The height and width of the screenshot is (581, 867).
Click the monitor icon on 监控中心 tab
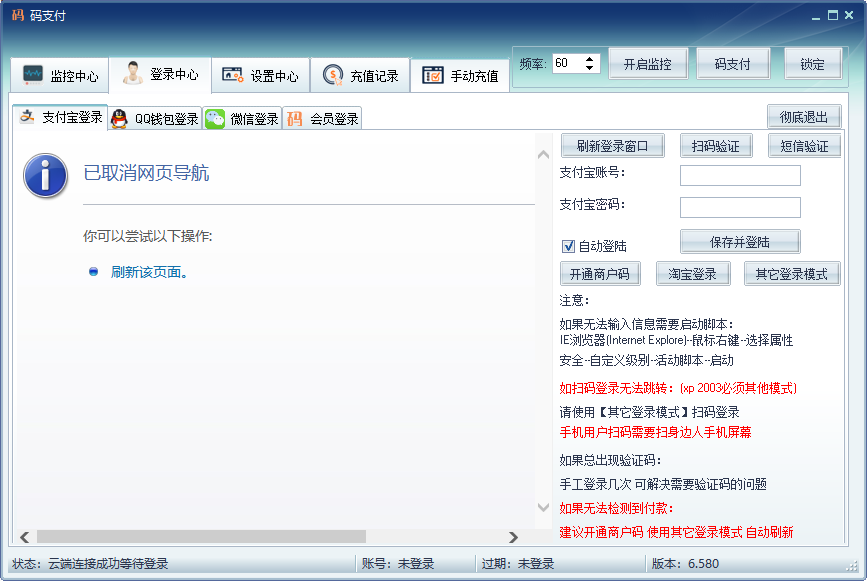click(33, 75)
